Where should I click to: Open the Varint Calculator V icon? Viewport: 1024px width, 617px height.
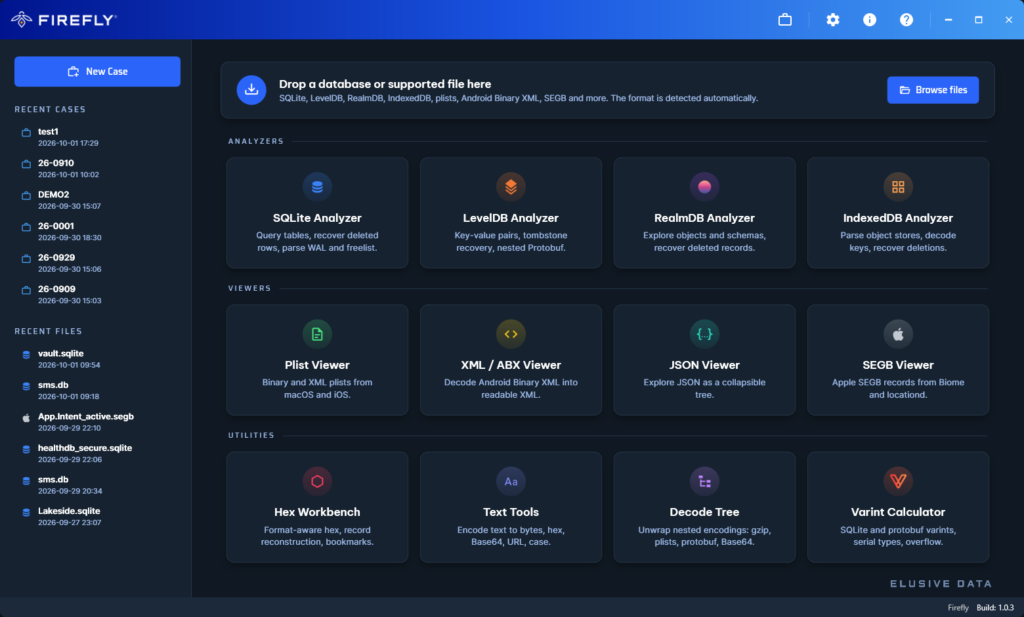coord(898,481)
